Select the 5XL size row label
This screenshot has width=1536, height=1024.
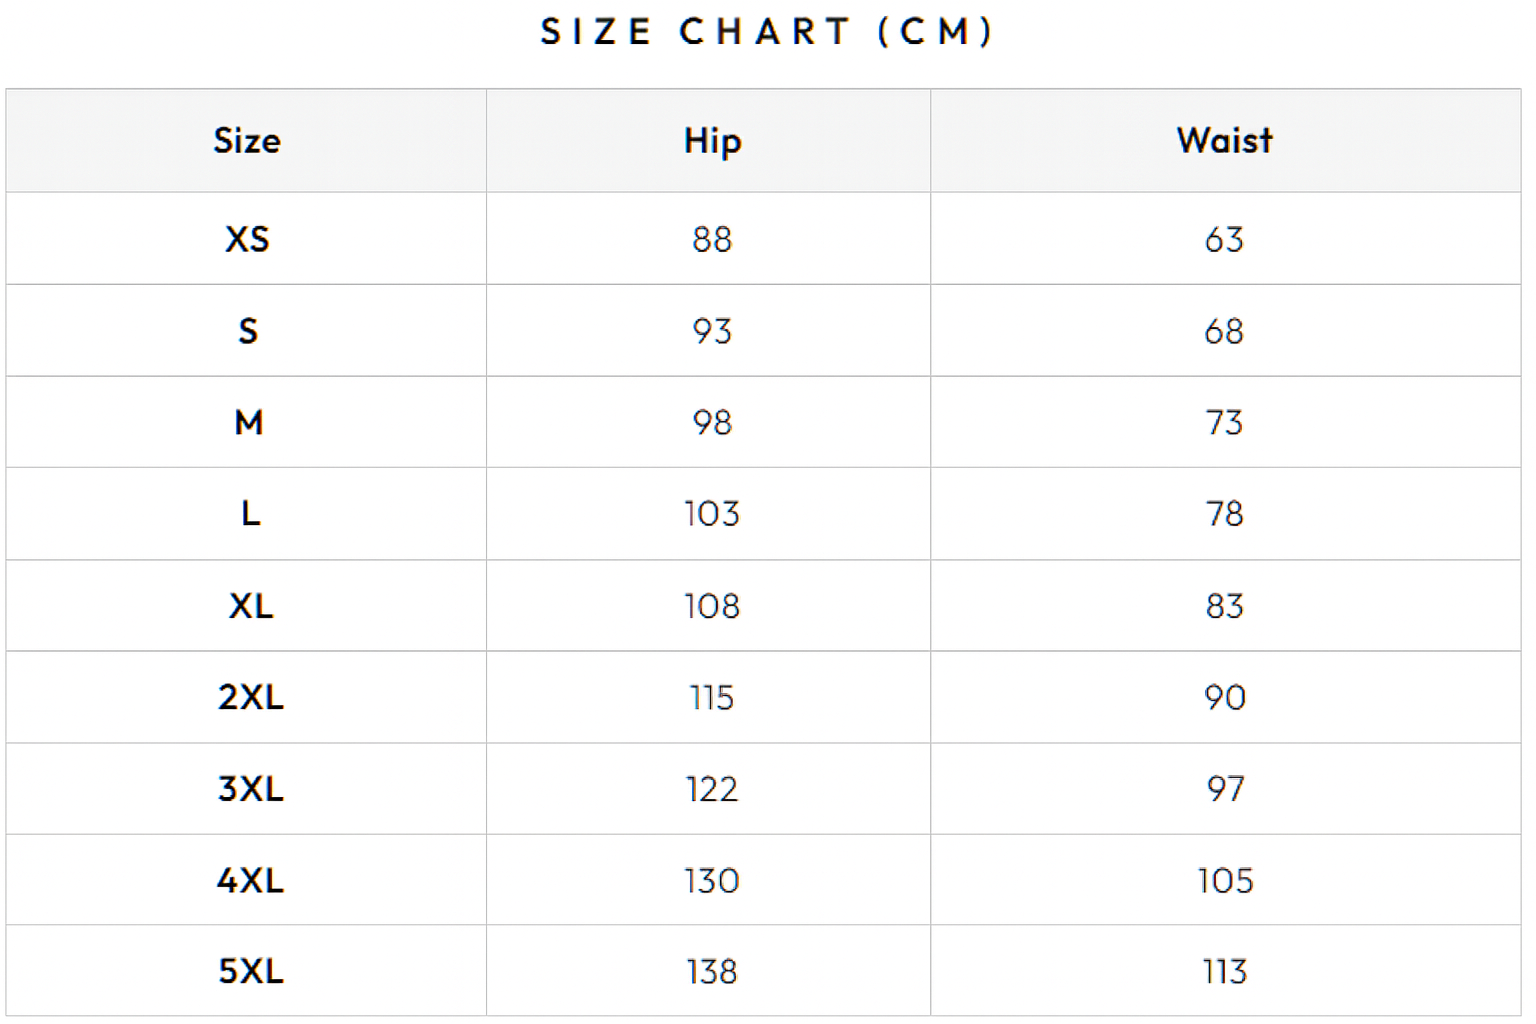pos(250,971)
